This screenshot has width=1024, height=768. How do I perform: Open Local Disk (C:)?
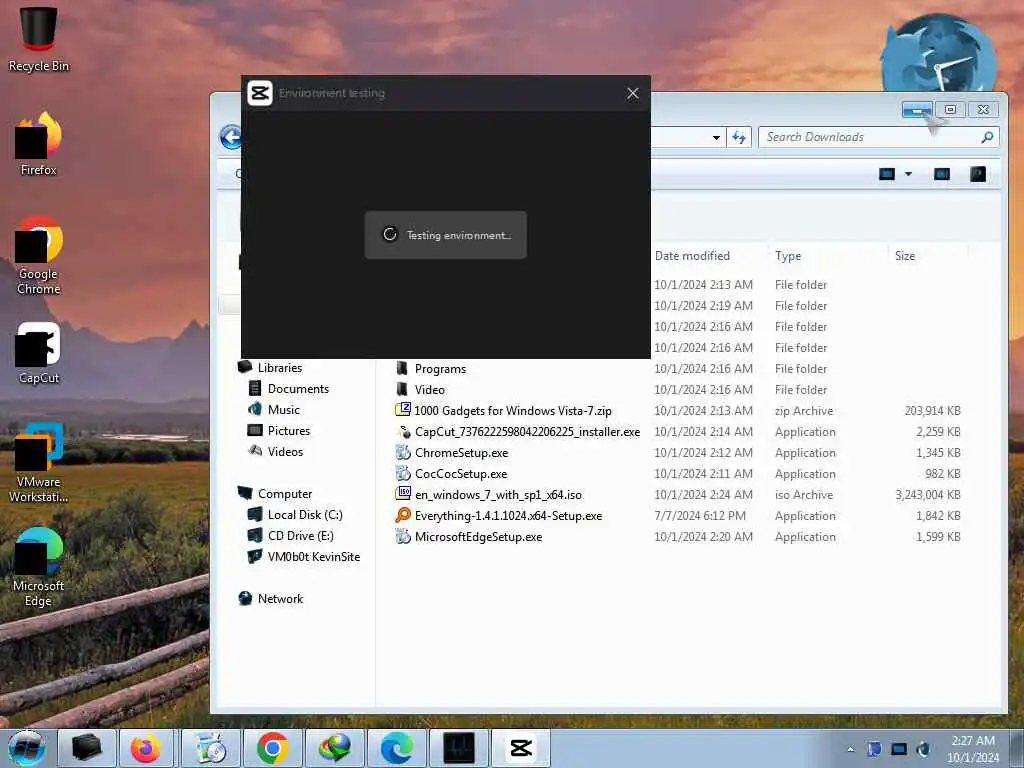[x=295, y=515]
